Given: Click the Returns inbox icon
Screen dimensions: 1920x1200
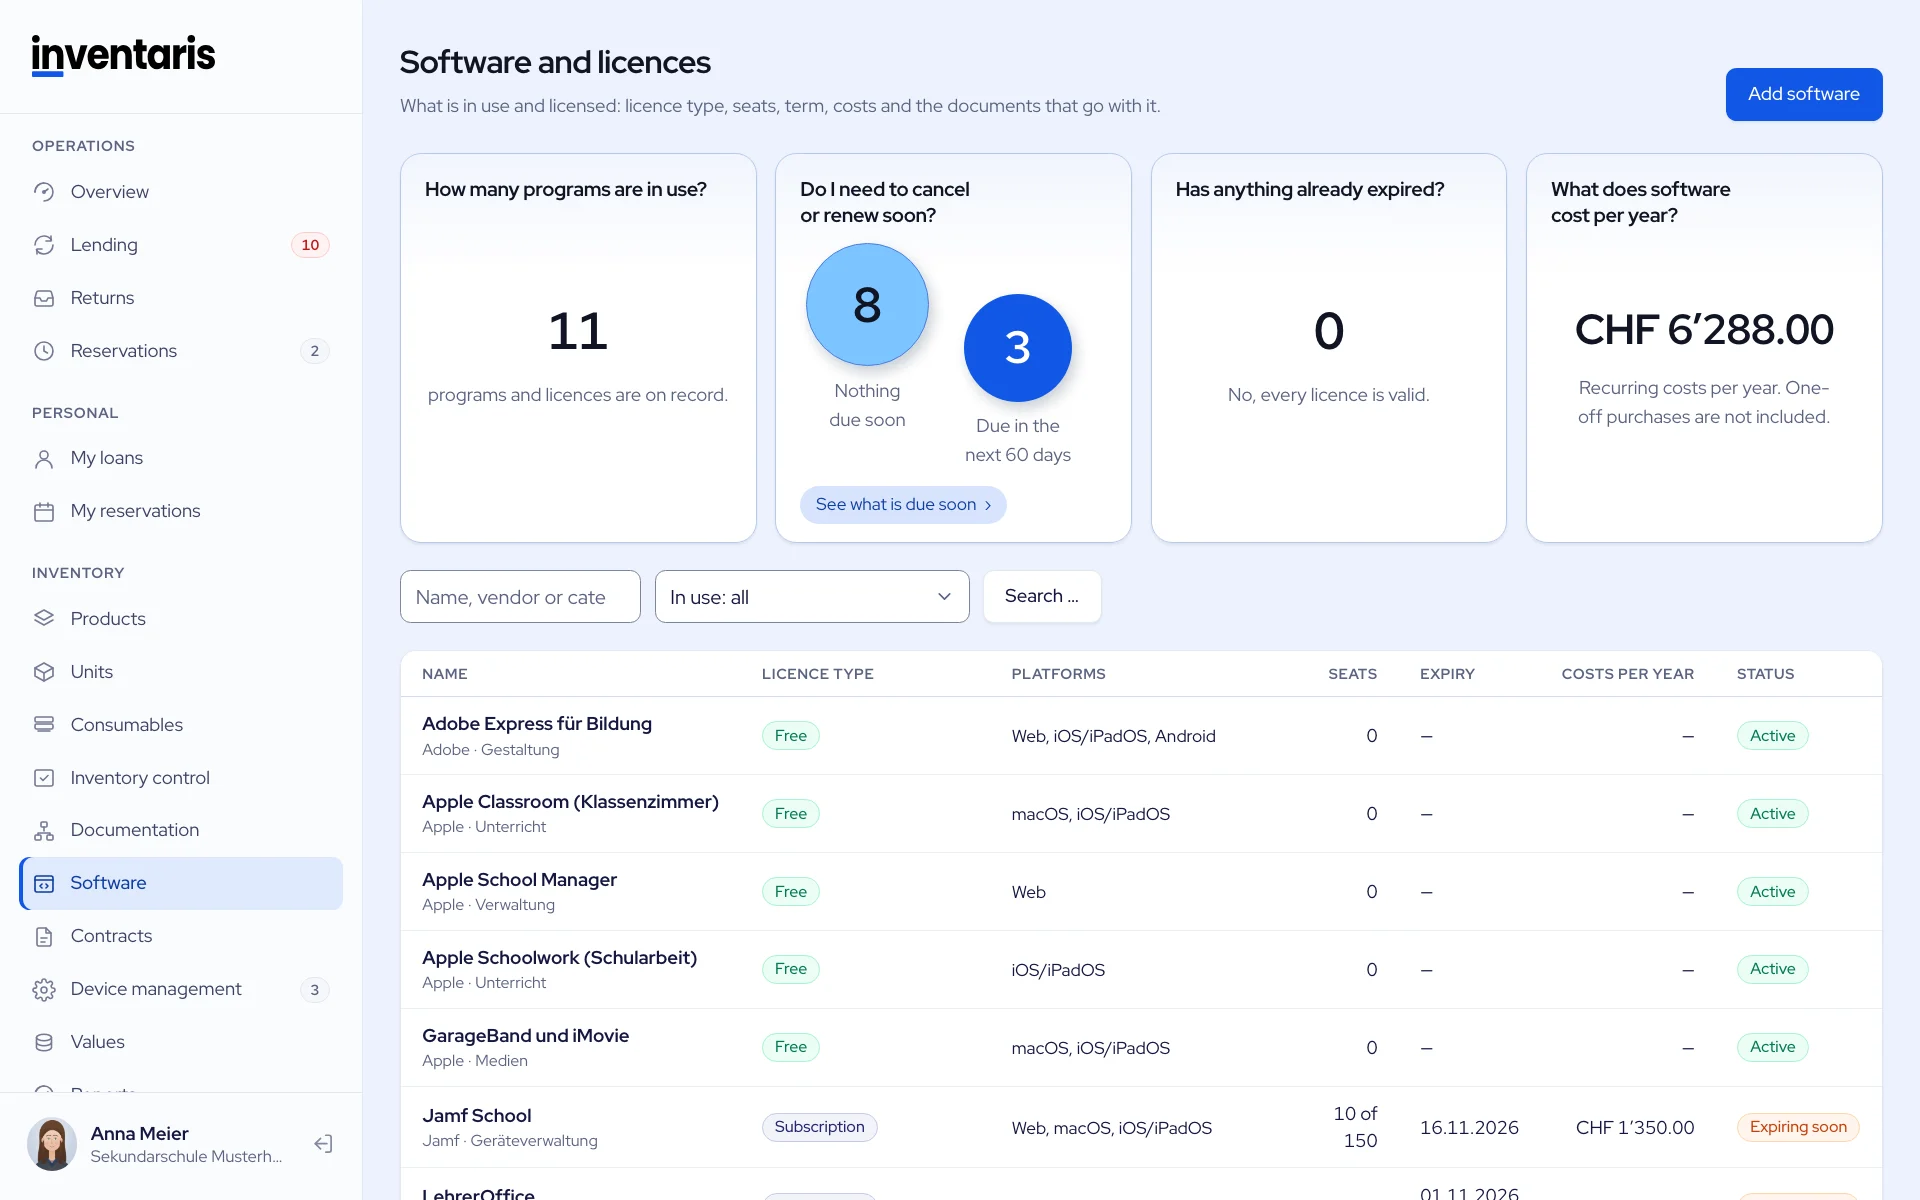Looking at the screenshot, I should point(44,298).
